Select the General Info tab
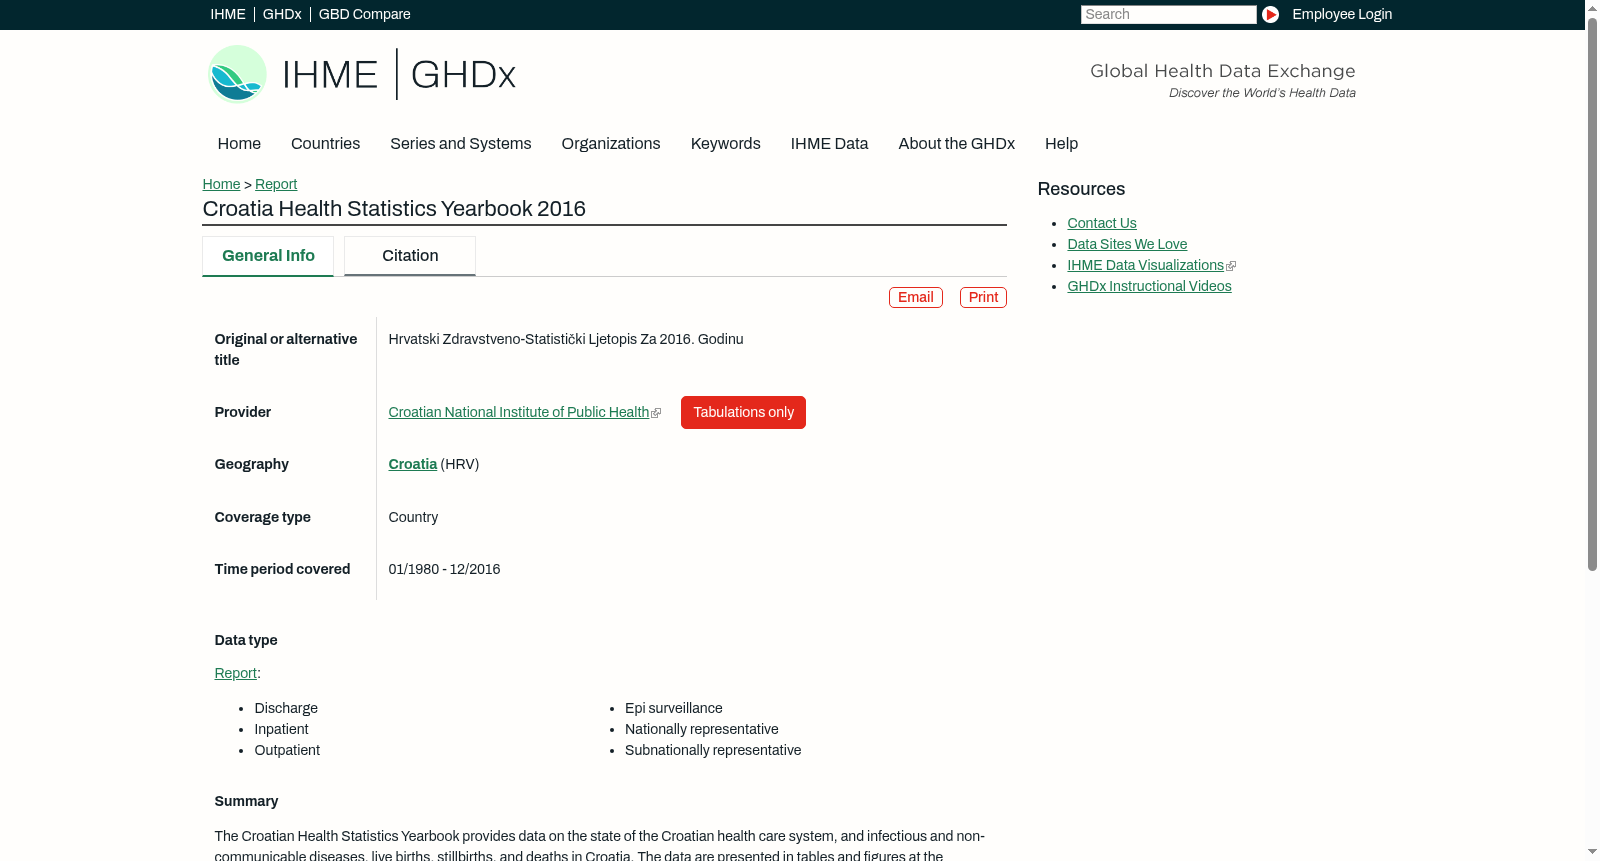1600x861 pixels. [268, 256]
